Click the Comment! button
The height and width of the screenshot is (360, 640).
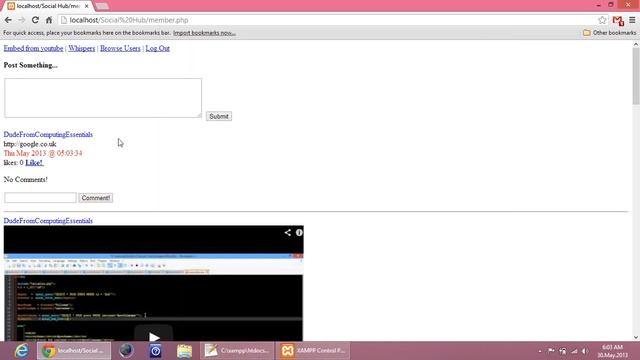click(96, 198)
